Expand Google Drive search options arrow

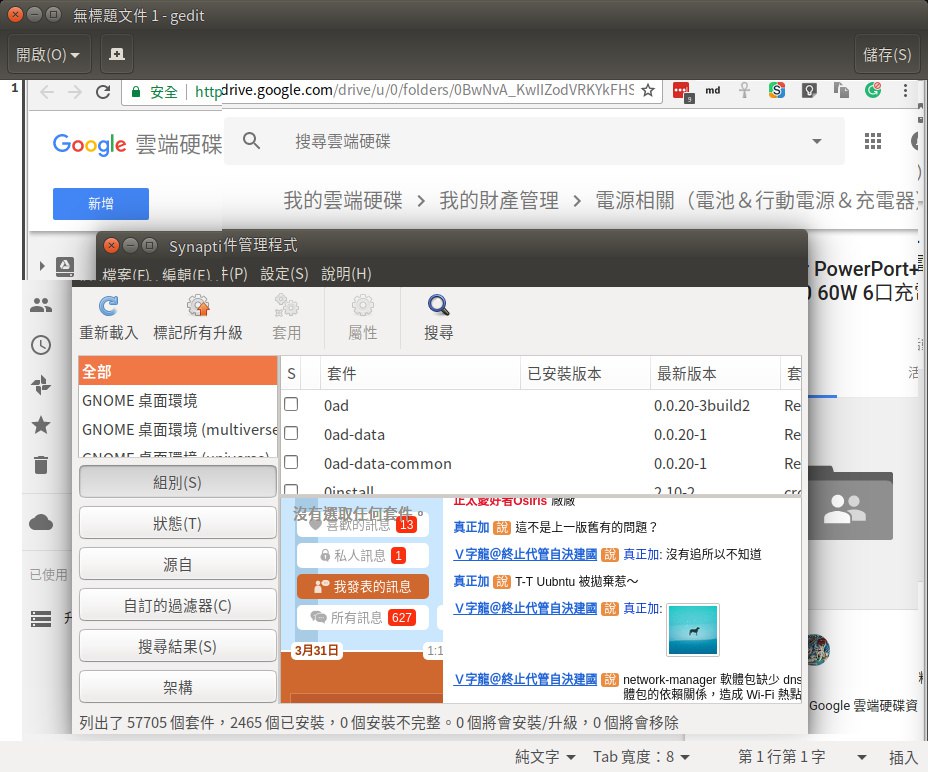pos(817,141)
